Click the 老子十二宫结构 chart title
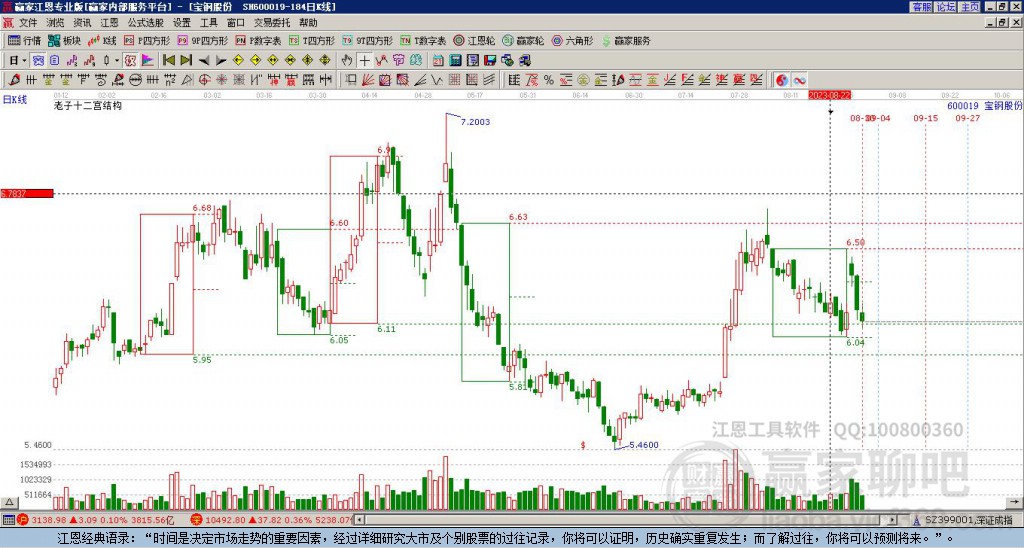This screenshot has width=1024, height=548. click(x=88, y=105)
